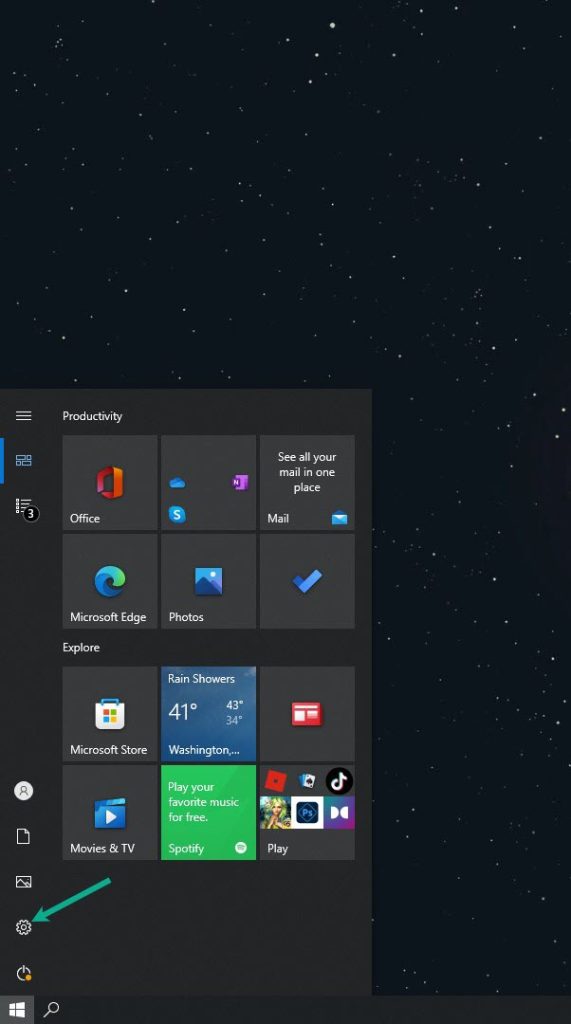Open Dolby Access in the Play tile
The height and width of the screenshot is (1024, 571).
pyautogui.click(x=340, y=813)
